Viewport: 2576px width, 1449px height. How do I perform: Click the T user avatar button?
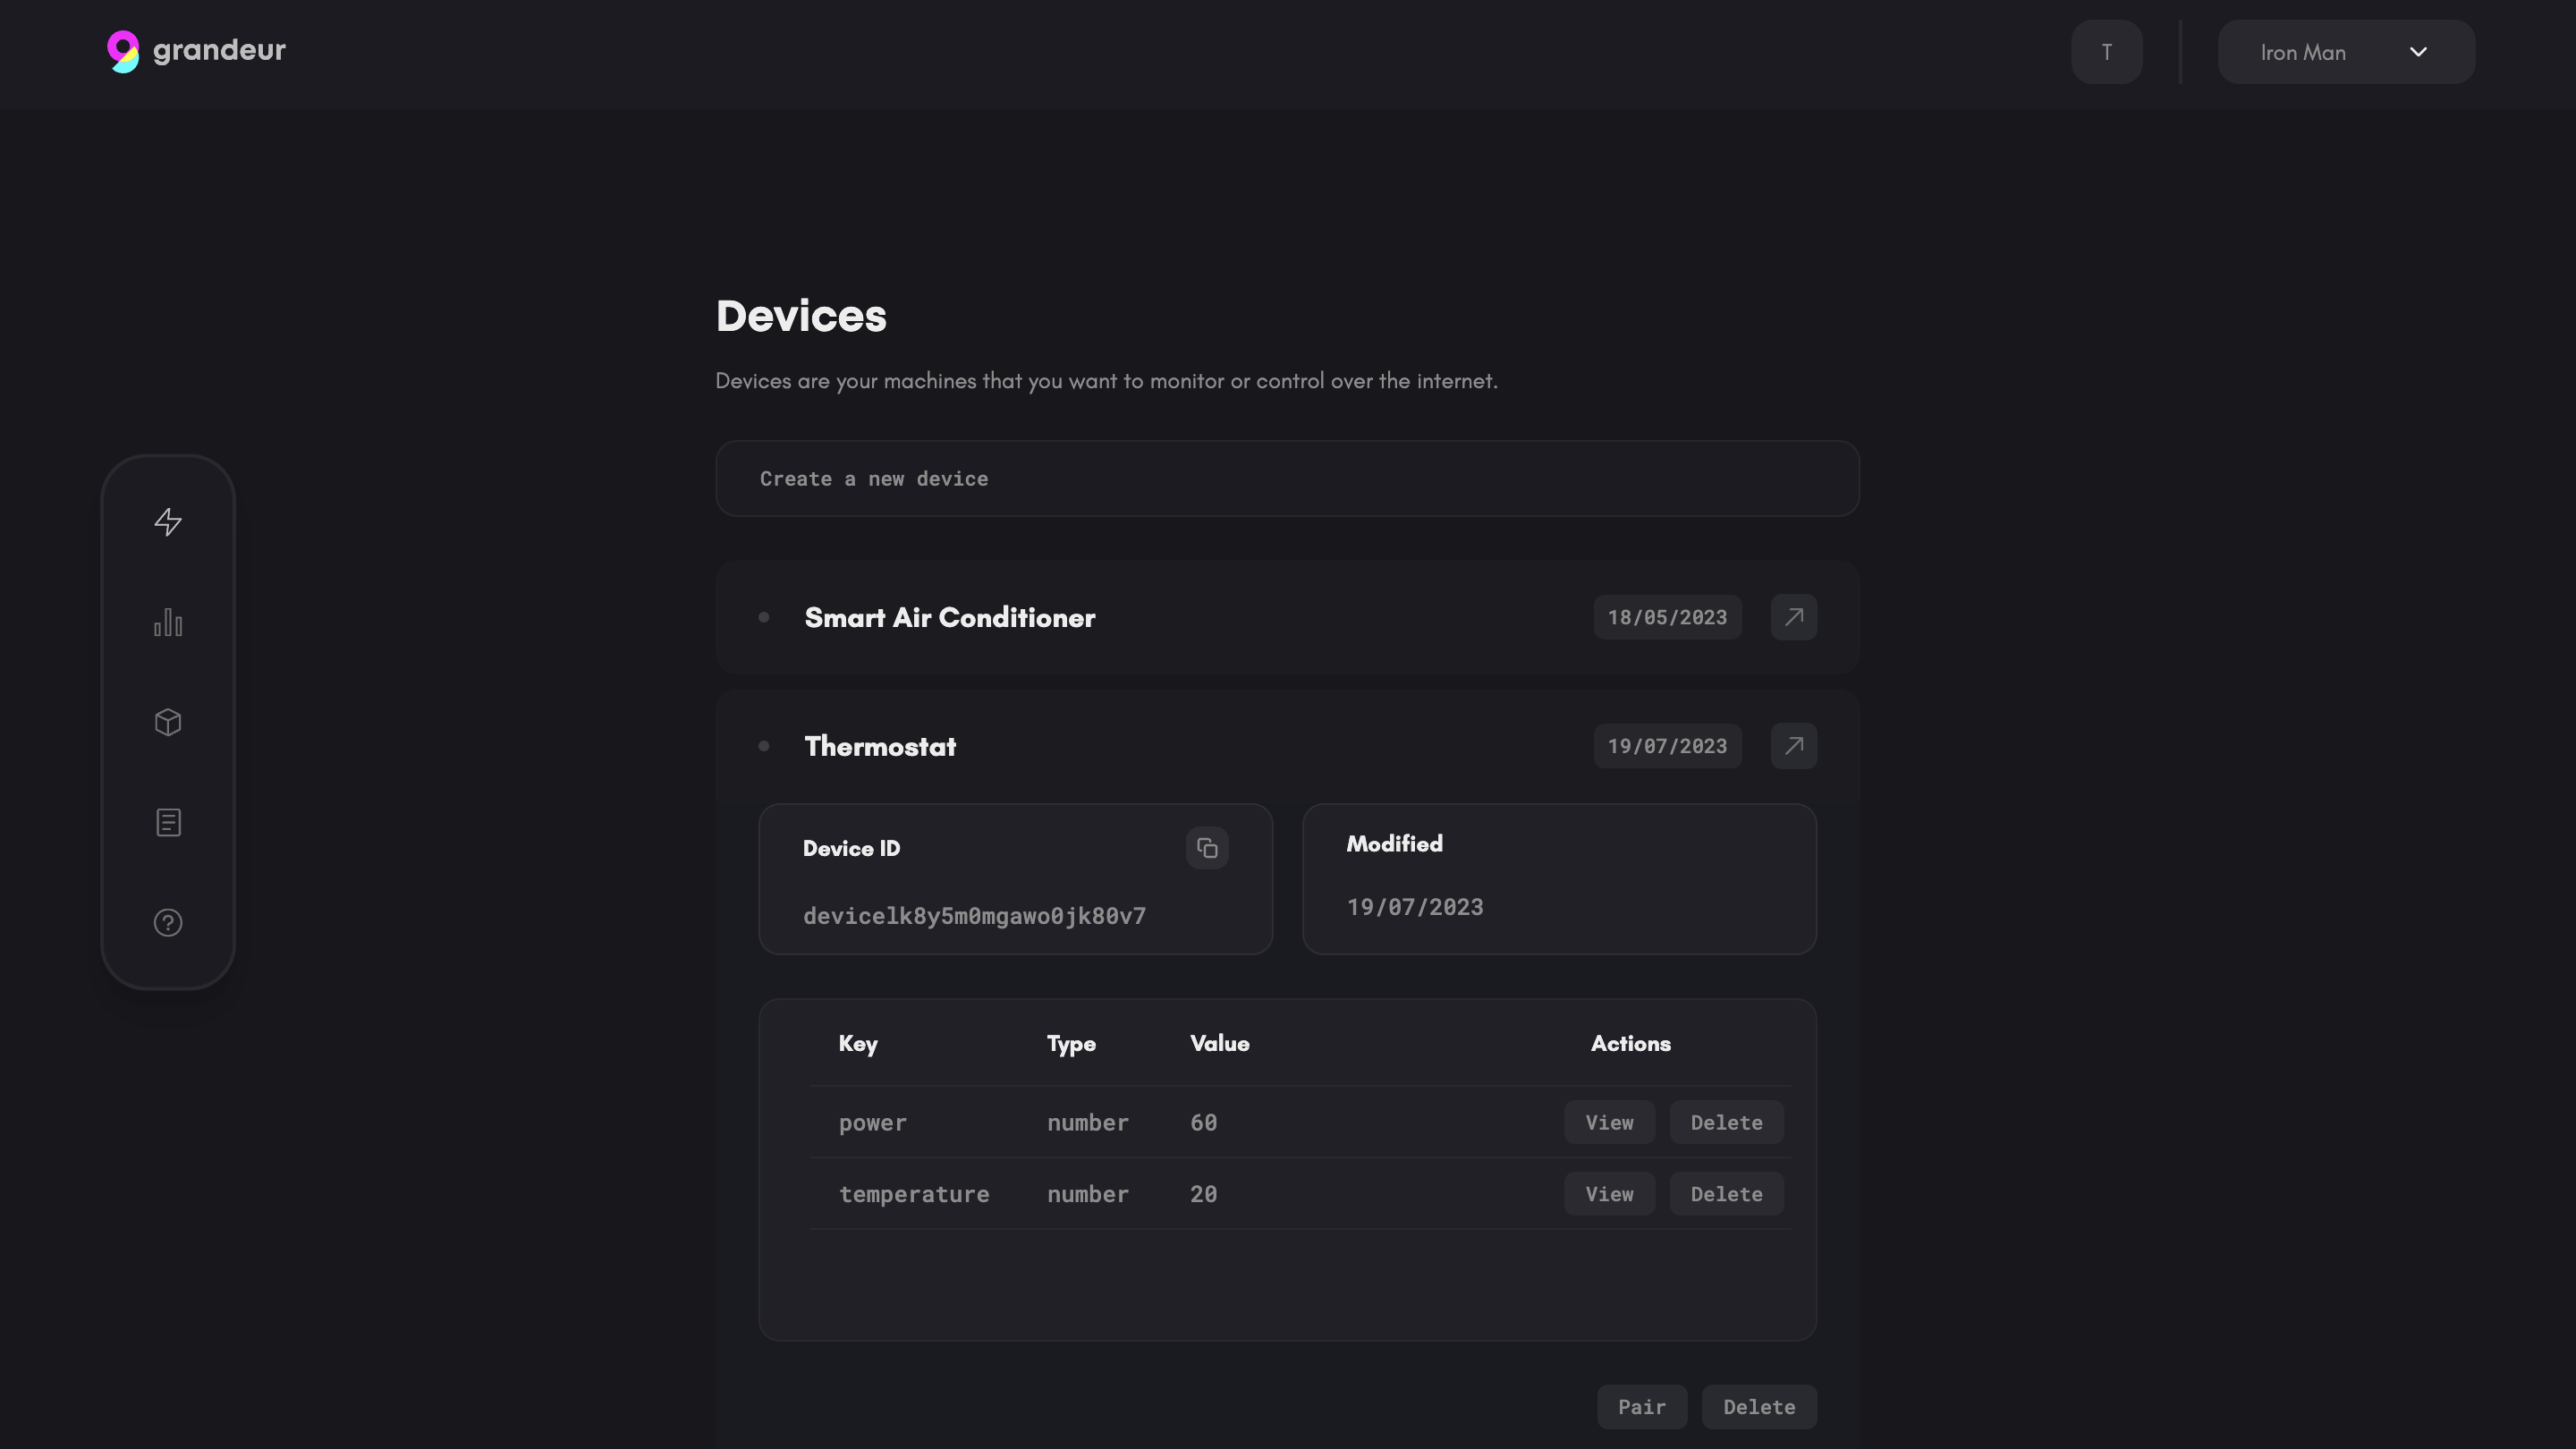point(2107,52)
